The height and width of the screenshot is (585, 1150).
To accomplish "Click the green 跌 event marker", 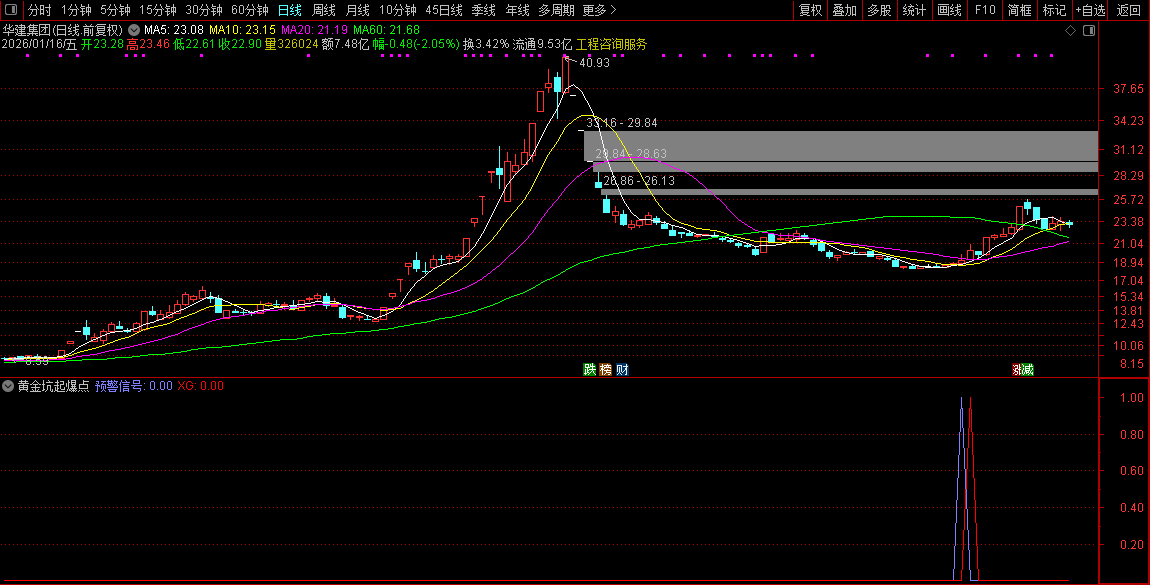I will 590,370.
